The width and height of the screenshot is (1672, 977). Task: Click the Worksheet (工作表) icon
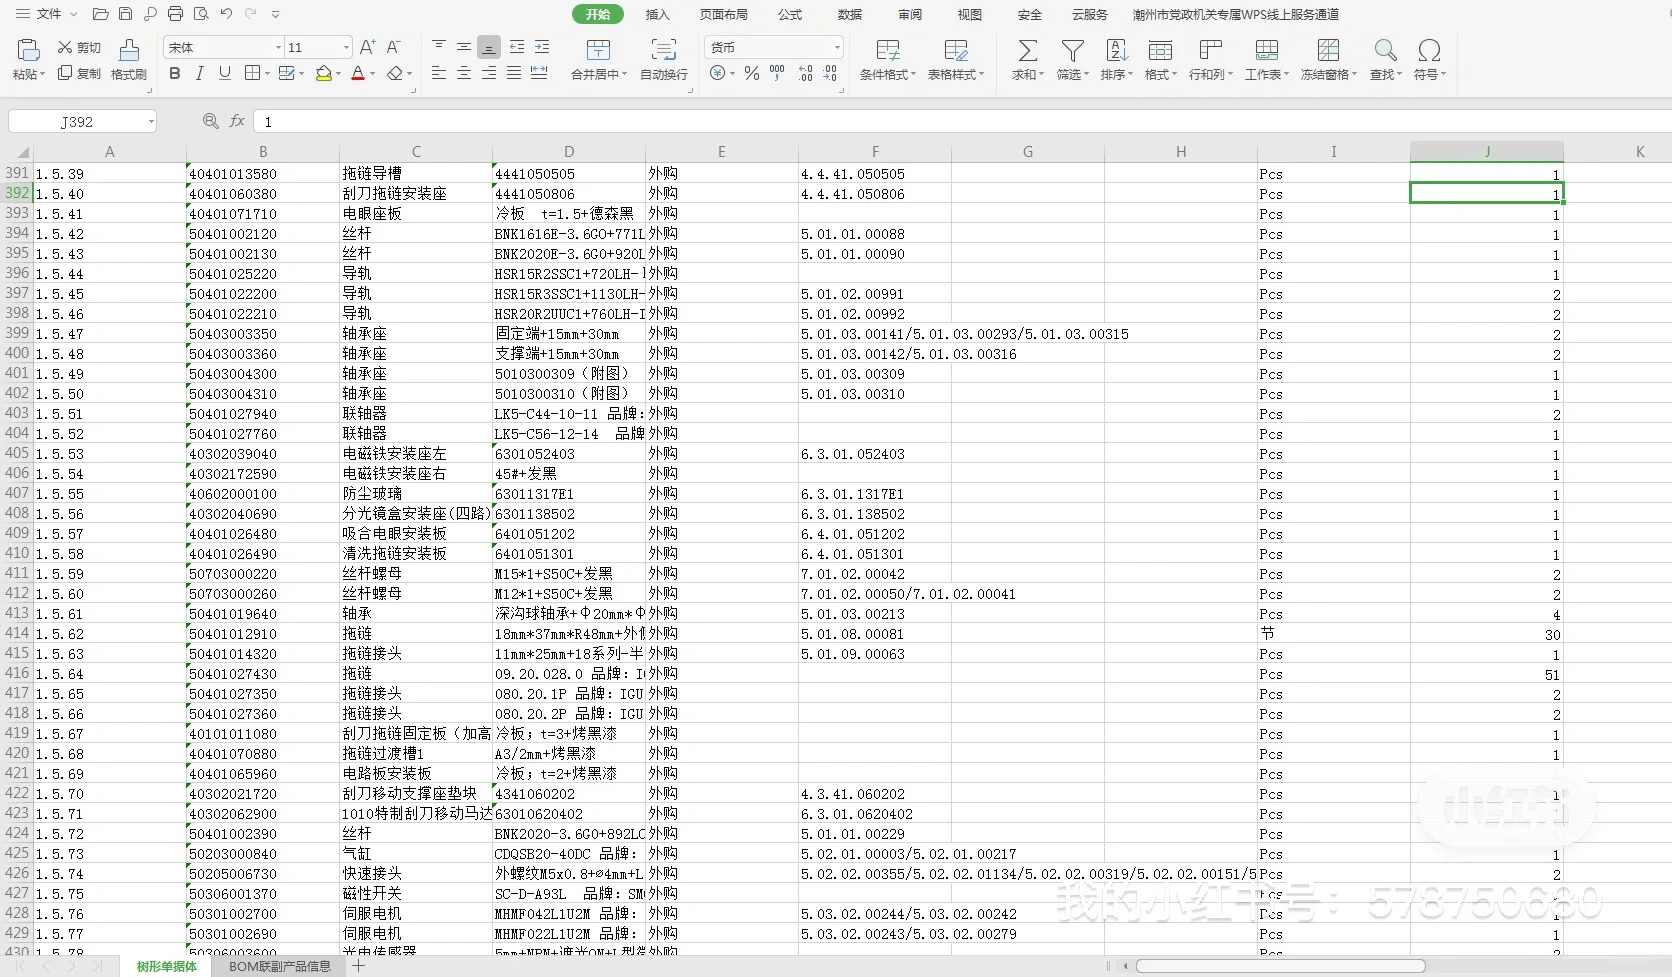pyautogui.click(x=1267, y=50)
